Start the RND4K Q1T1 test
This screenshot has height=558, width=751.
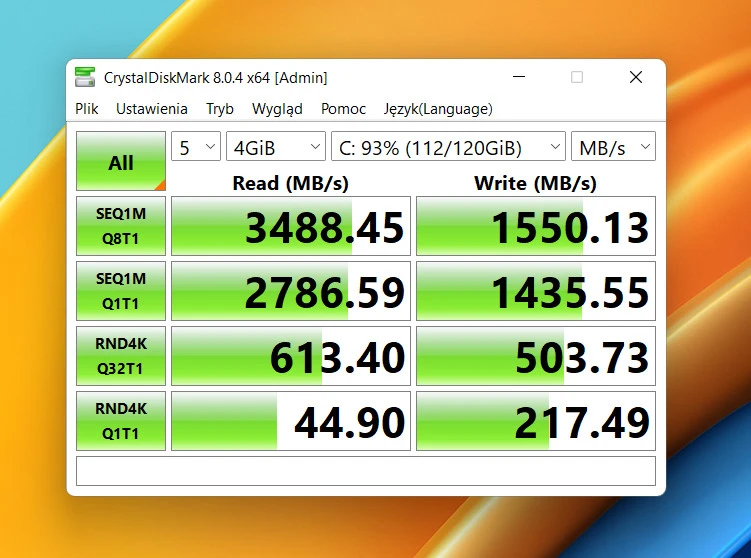[x=121, y=421]
